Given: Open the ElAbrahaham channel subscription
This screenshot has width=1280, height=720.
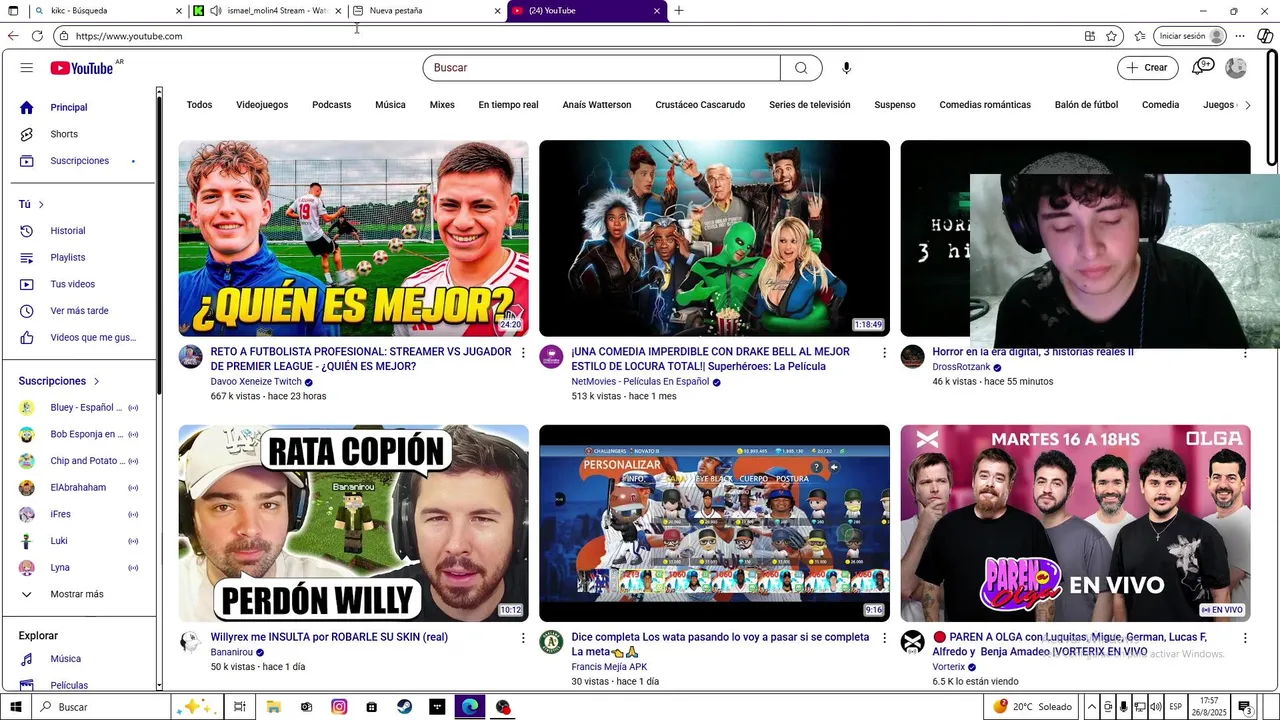Looking at the screenshot, I should click(x=78, y=488).
